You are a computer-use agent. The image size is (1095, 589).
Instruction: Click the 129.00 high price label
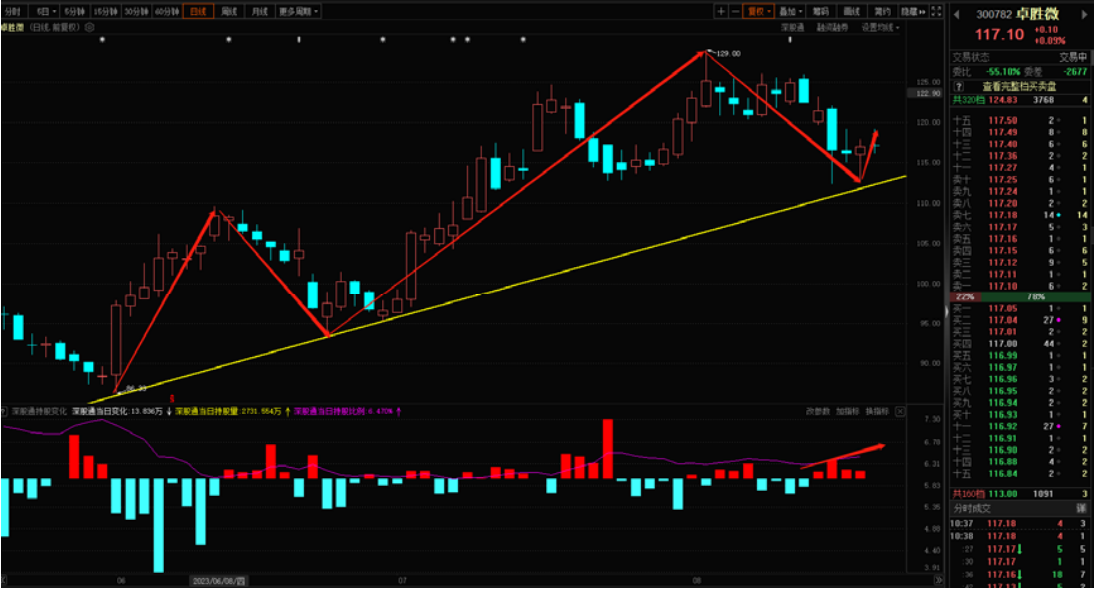click(x=728, y=54)
